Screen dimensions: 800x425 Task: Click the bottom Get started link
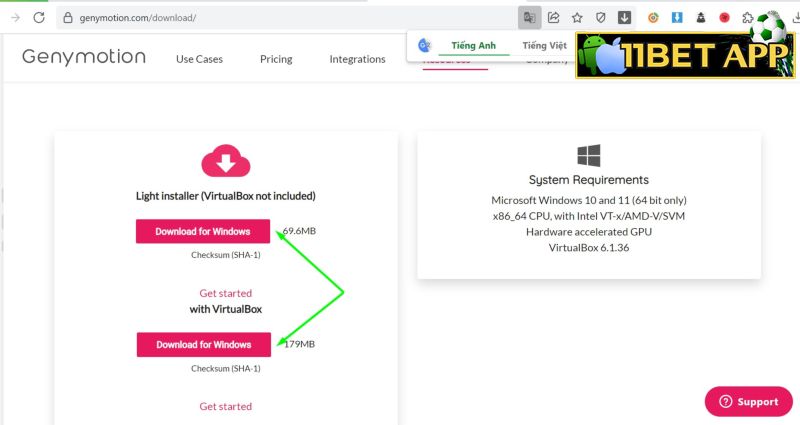click(x=226, y=407)
